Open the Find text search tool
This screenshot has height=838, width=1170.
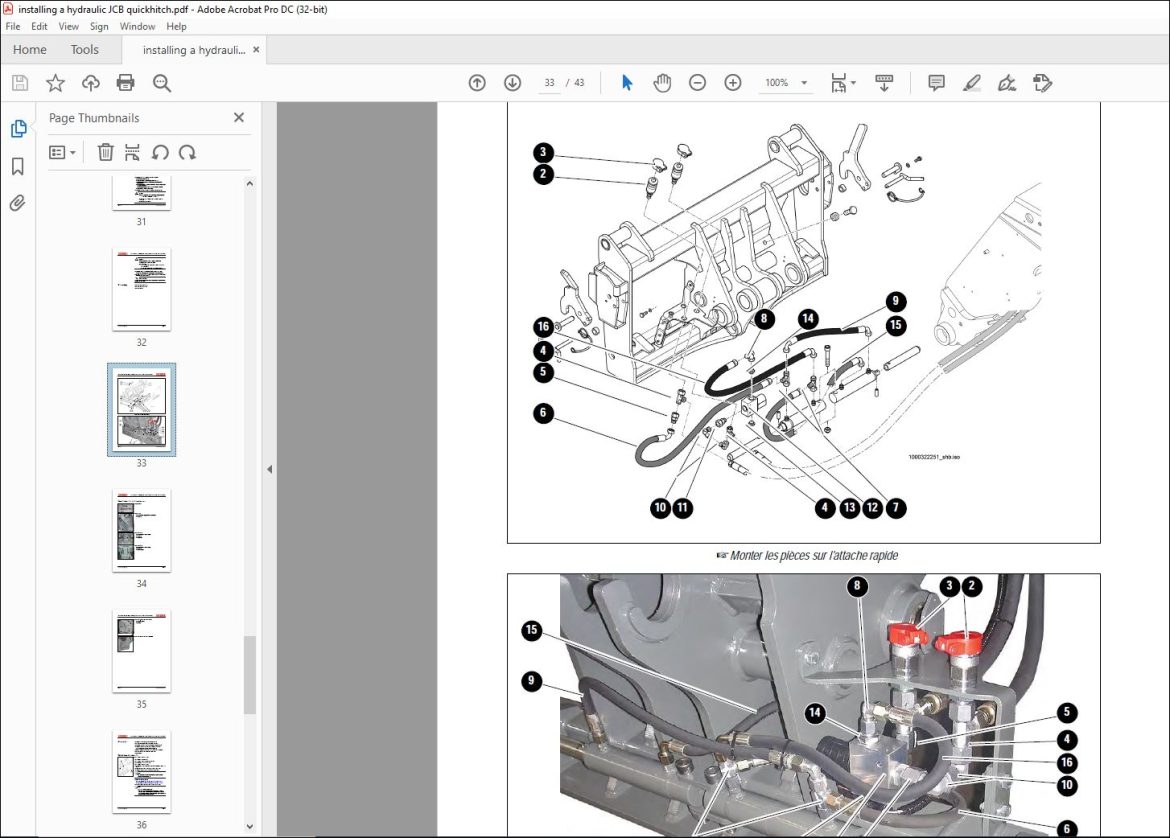point(161,83)
